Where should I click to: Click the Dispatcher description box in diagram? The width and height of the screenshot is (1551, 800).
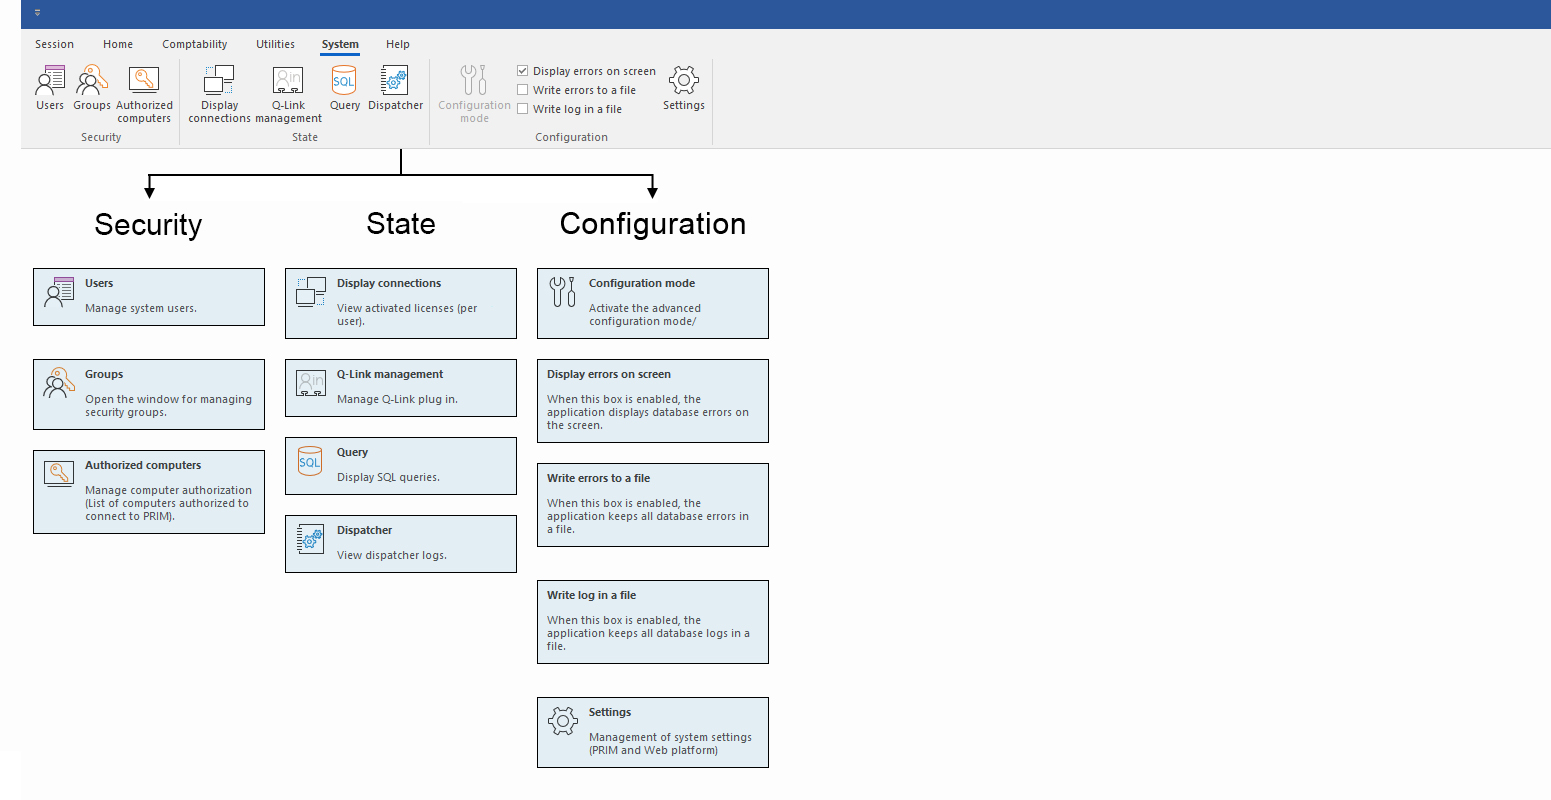[x=401, y=544]
